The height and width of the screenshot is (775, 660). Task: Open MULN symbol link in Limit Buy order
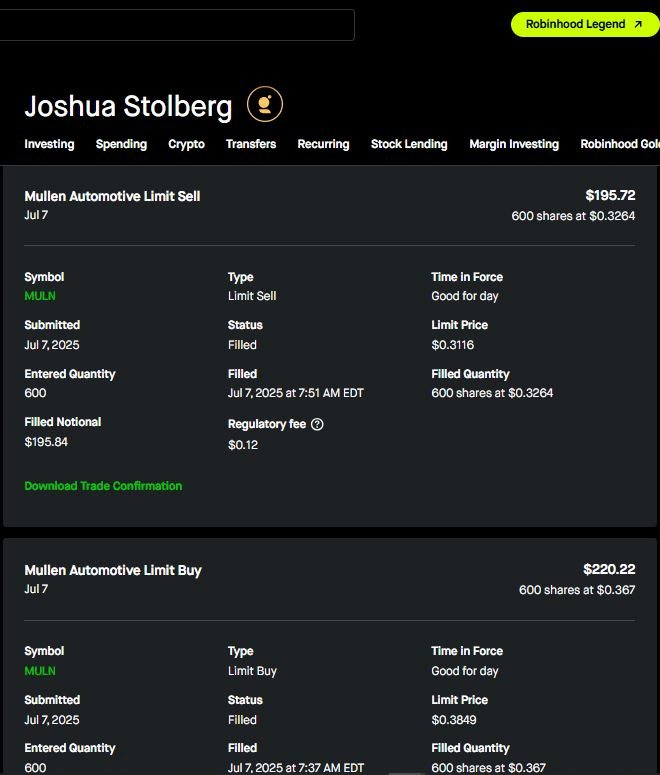tap(40, 671)
